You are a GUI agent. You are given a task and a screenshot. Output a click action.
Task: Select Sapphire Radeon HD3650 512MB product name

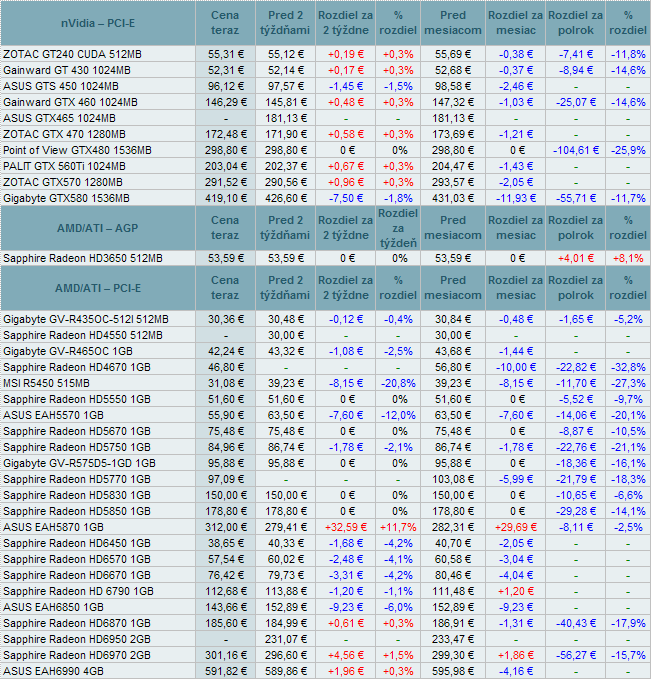point(83,259)
